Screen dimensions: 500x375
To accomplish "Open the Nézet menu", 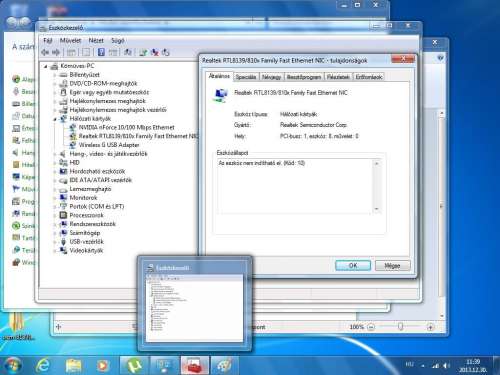I will coord(96,41).
